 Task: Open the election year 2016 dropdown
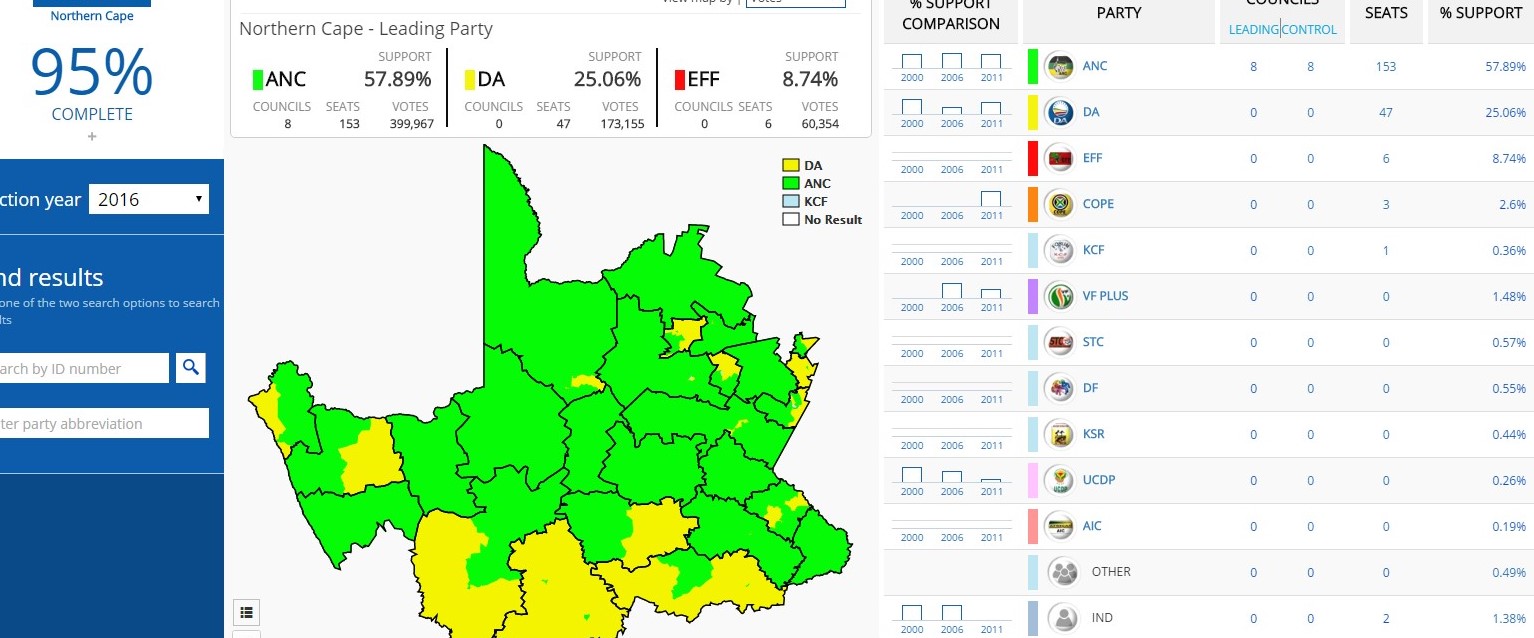148,198
